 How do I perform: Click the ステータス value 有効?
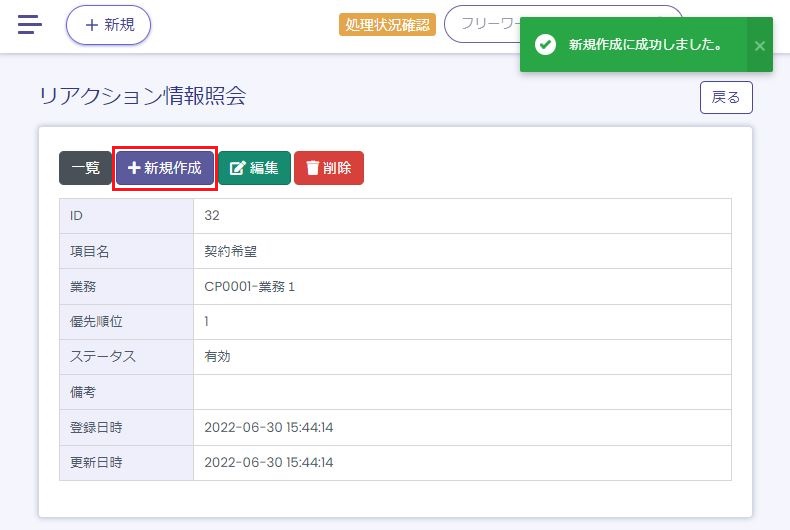[x=217, y=357]
